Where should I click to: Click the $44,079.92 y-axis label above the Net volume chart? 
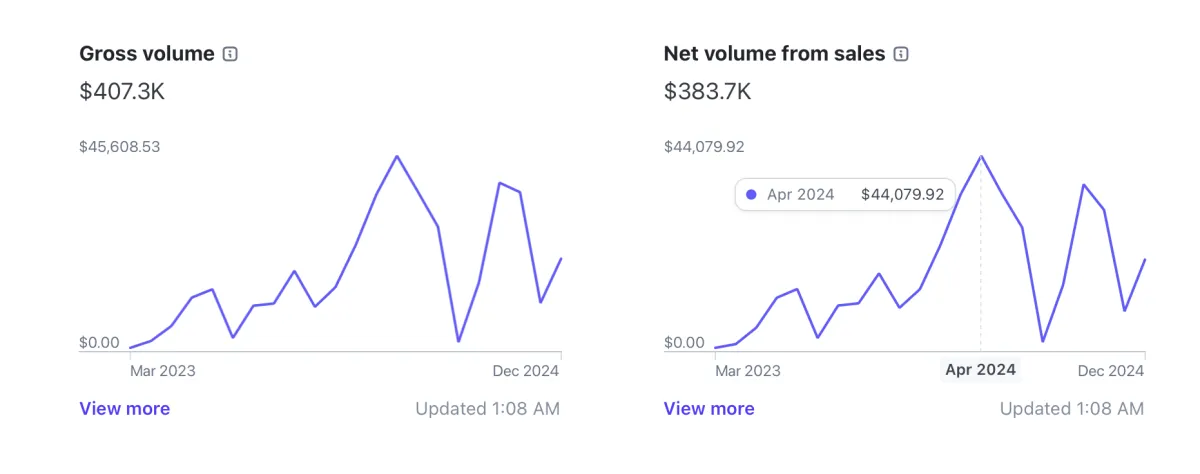[704, 147]
